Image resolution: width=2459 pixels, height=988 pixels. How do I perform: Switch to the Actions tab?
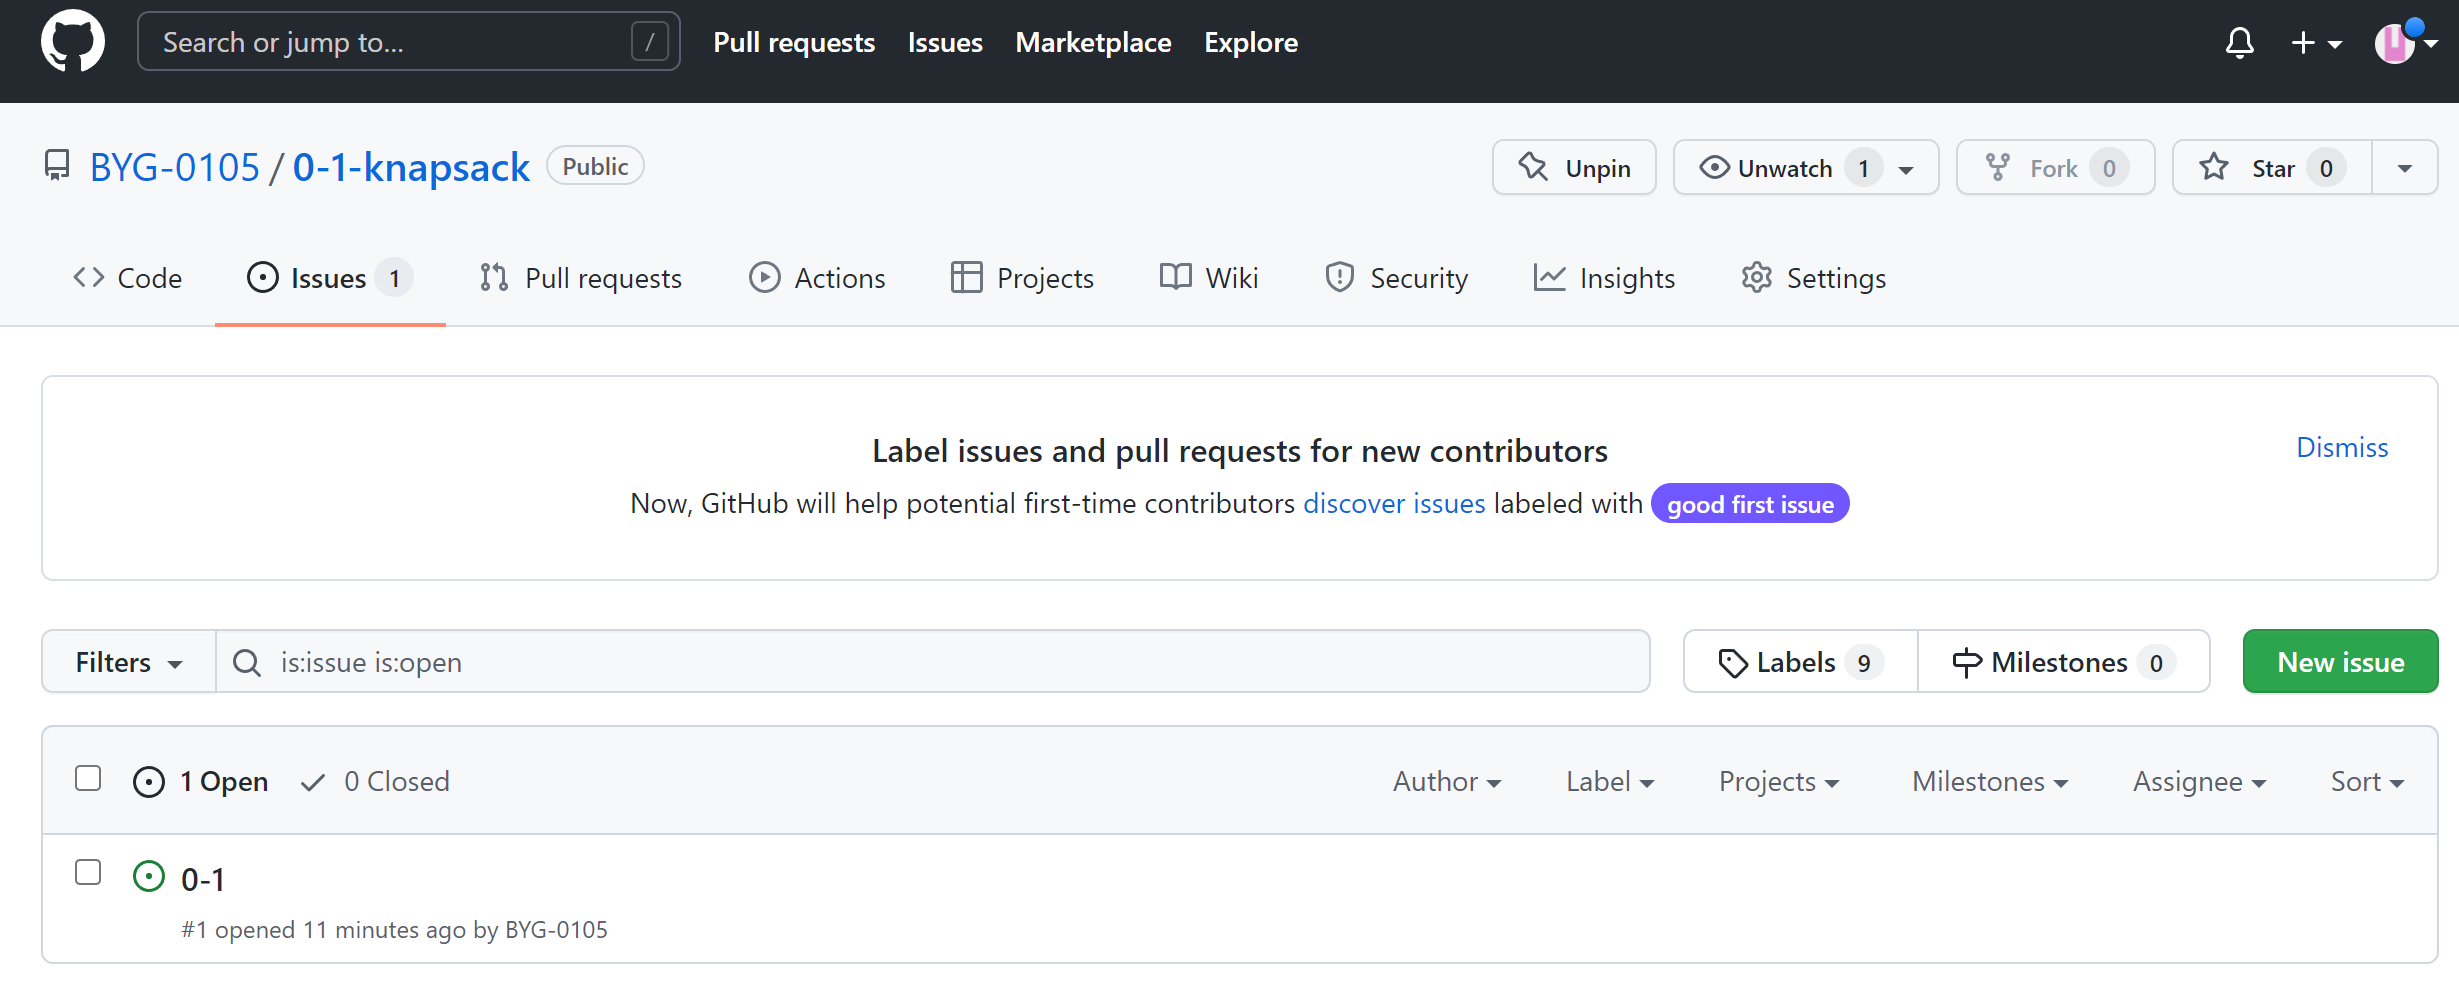[817, 278]
